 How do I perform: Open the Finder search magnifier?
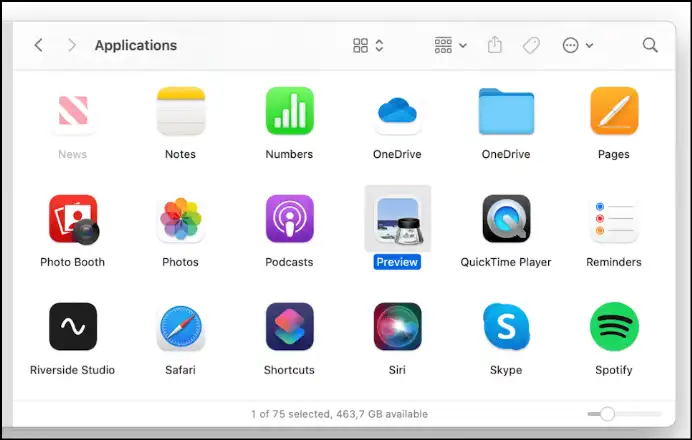(650, 45)
